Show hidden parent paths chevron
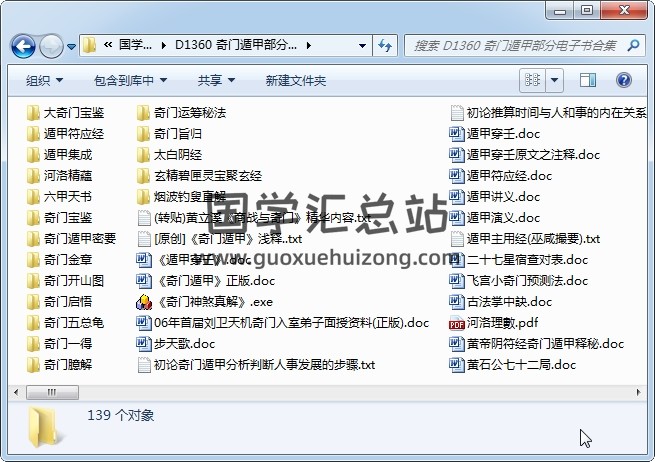 click(x=108, y=45)
